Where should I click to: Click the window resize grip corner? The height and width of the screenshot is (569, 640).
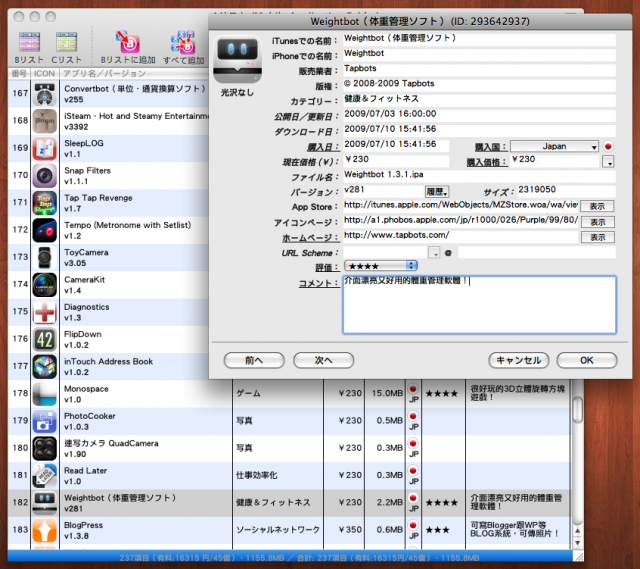click(578, 556)
